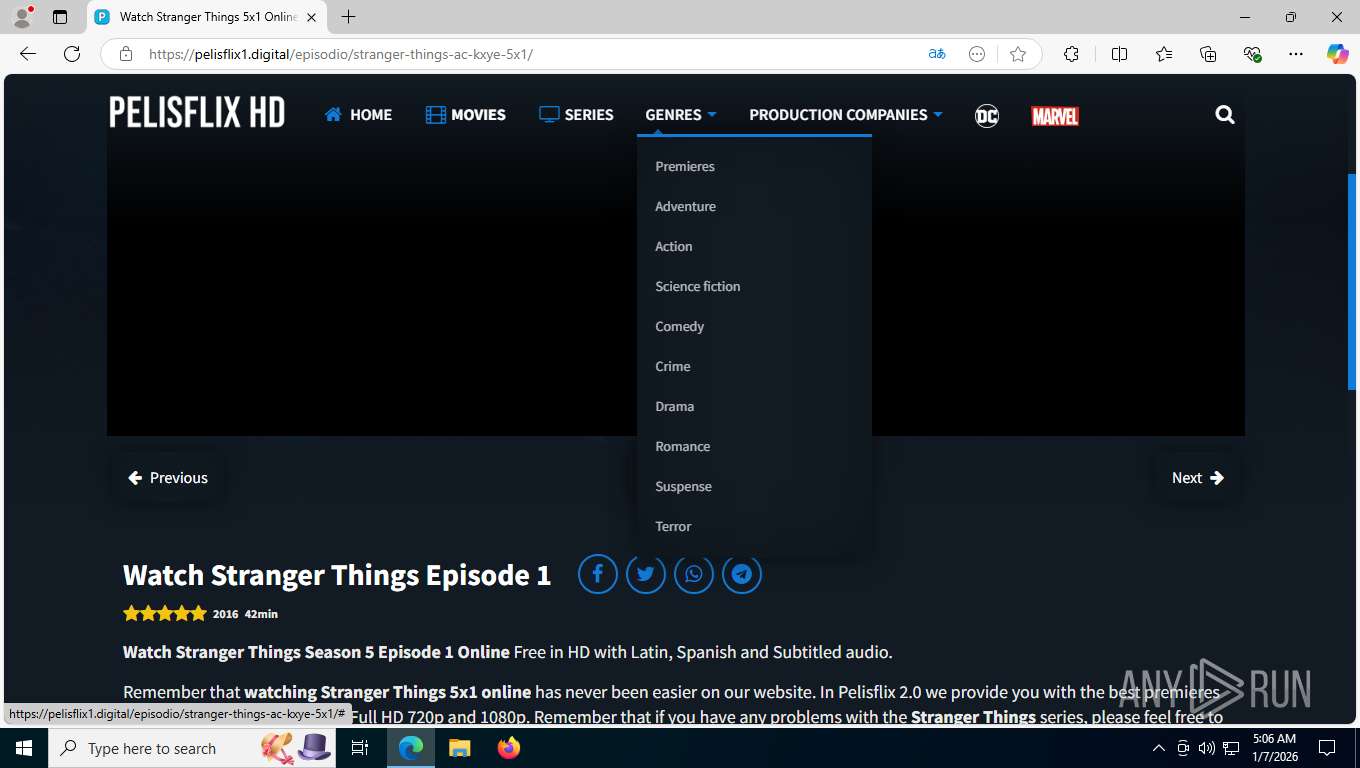This screenshot has width=1360, height=768.
Task: Open Firefox from the taskbar
Action: (x=509, y=748)
